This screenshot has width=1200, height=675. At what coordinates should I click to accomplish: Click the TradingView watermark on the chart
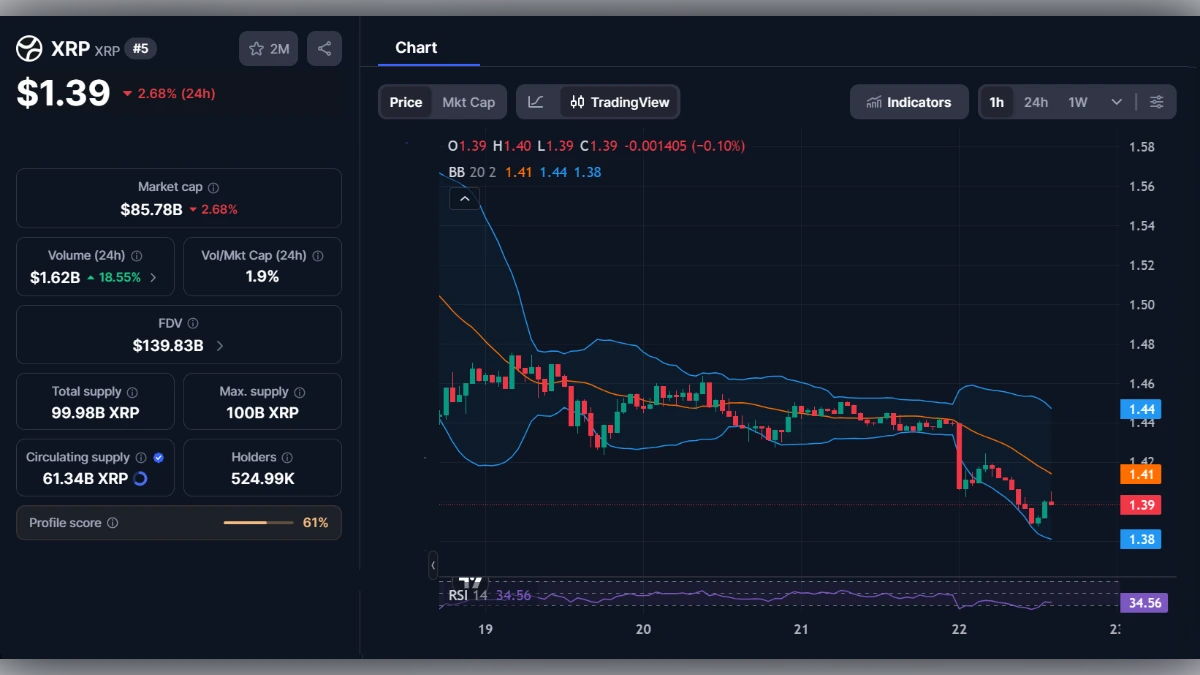(468, 583)
